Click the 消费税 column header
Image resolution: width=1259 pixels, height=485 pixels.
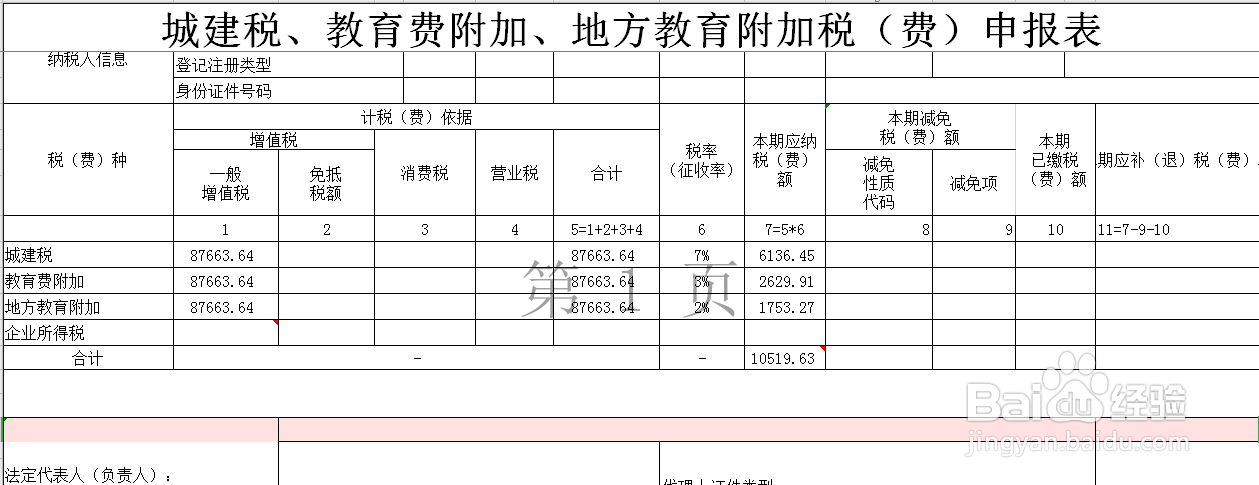(x=425, y=173)
